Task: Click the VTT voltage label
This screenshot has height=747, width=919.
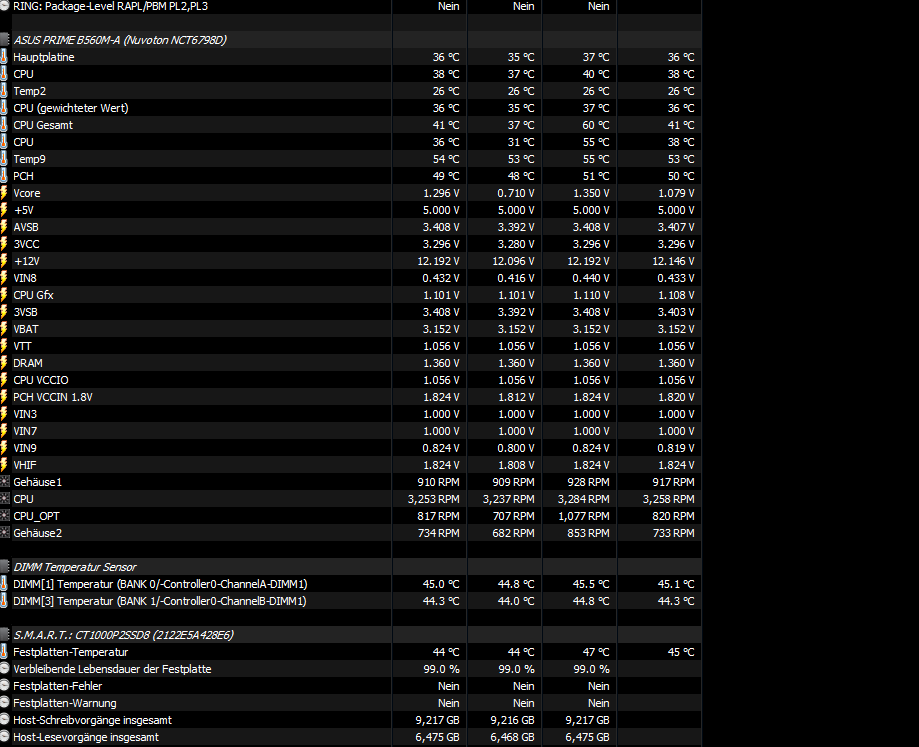Action: [x=23, y=346]
